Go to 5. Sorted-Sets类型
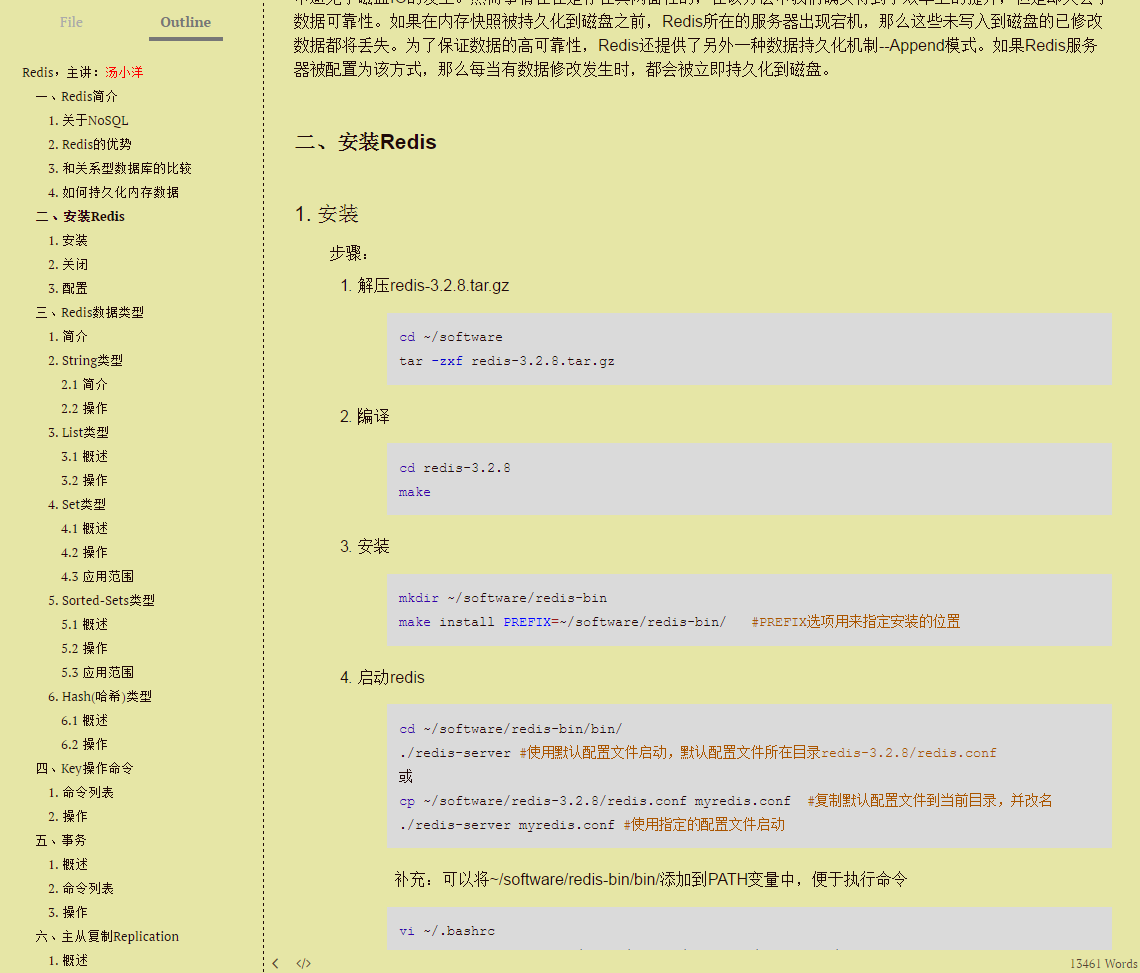 tap(108, 600)
